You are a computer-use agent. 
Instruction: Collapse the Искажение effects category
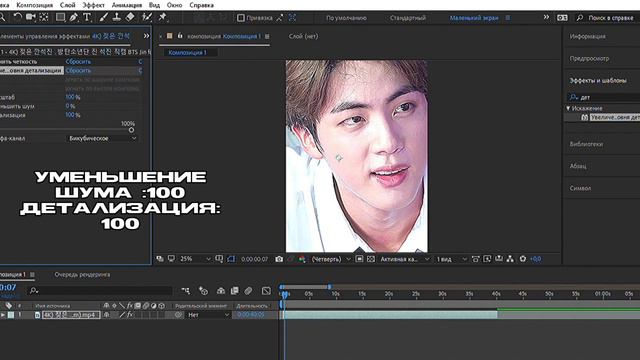[x=568, y=108]
